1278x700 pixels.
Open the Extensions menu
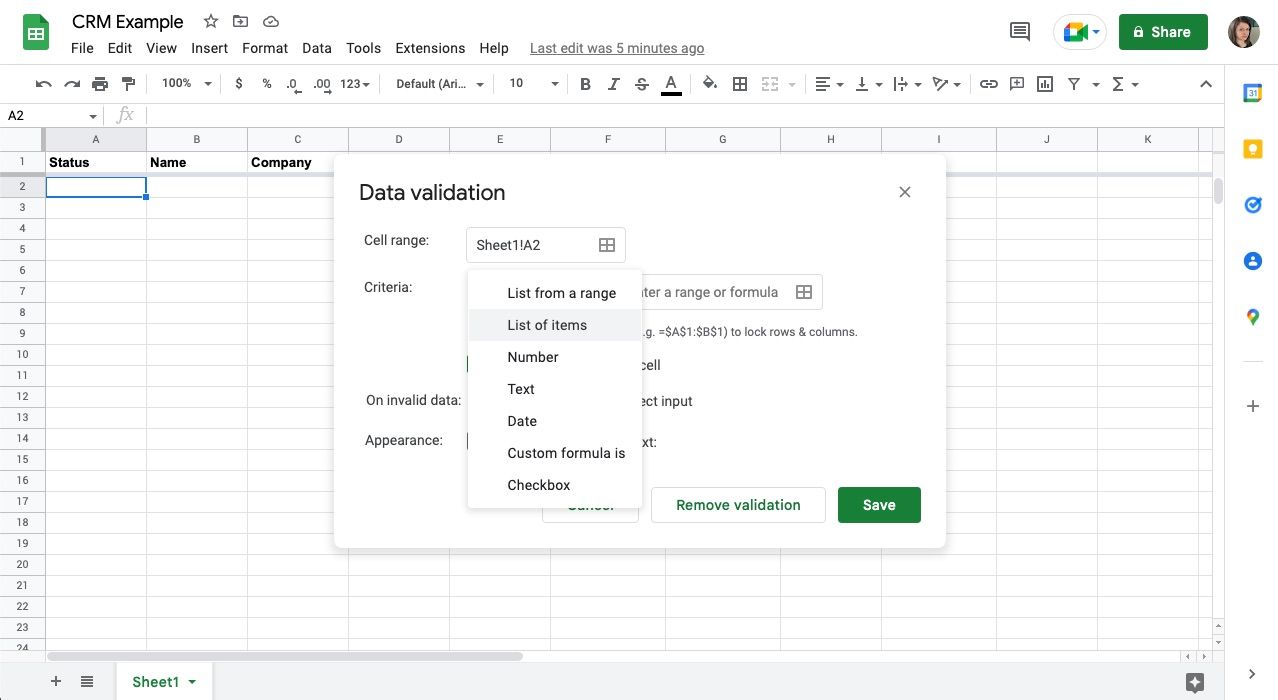pos(430,48)
